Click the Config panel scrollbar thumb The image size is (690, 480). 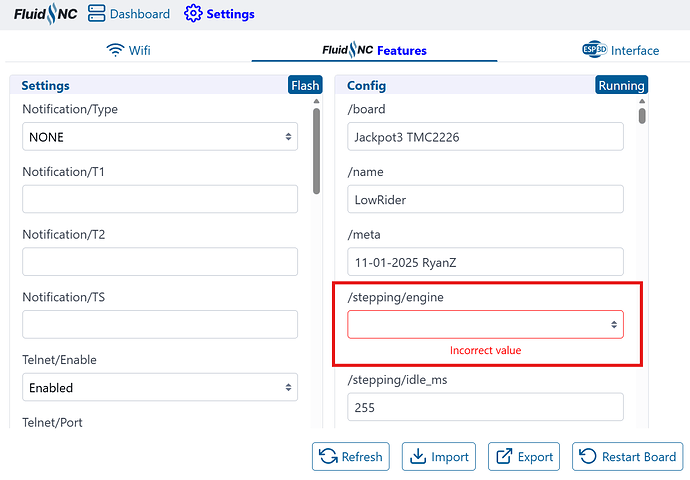click(x=642, y=116)
